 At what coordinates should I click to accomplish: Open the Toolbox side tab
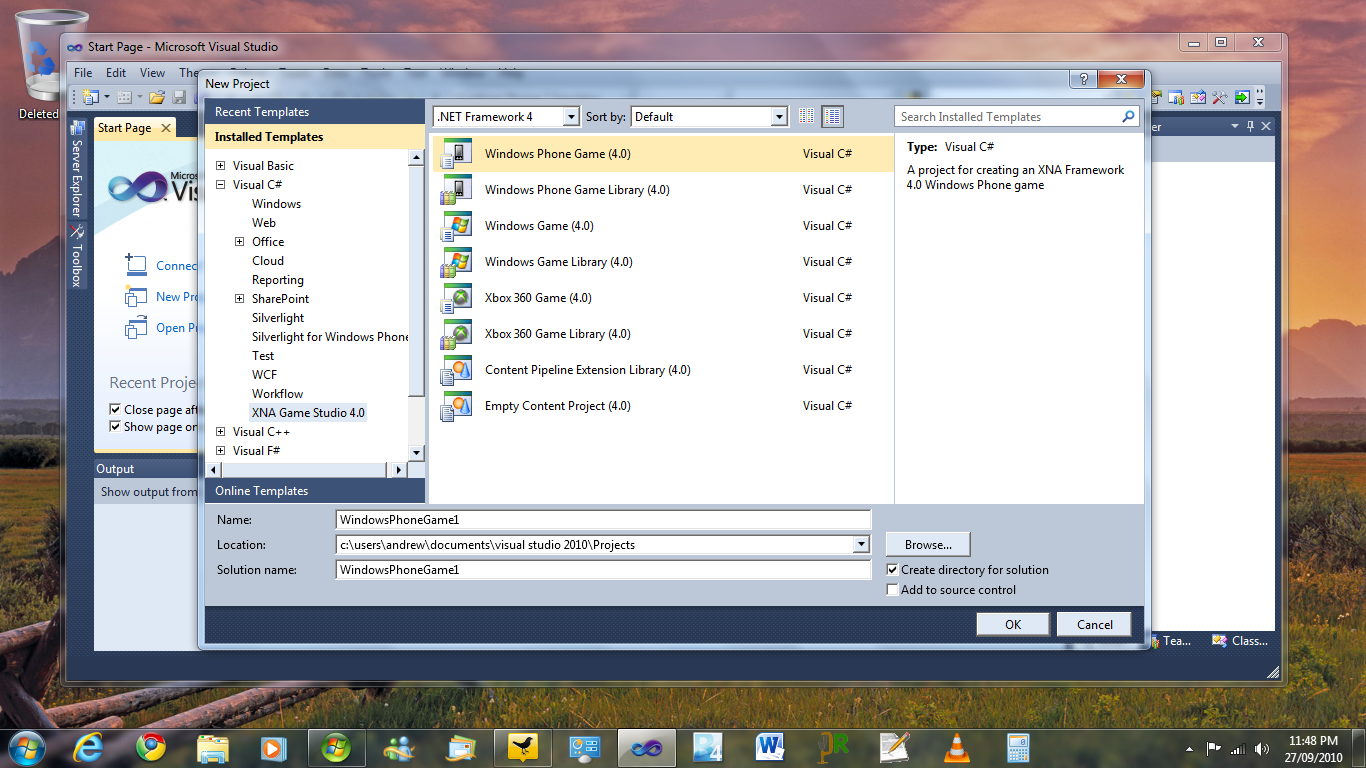76,257
